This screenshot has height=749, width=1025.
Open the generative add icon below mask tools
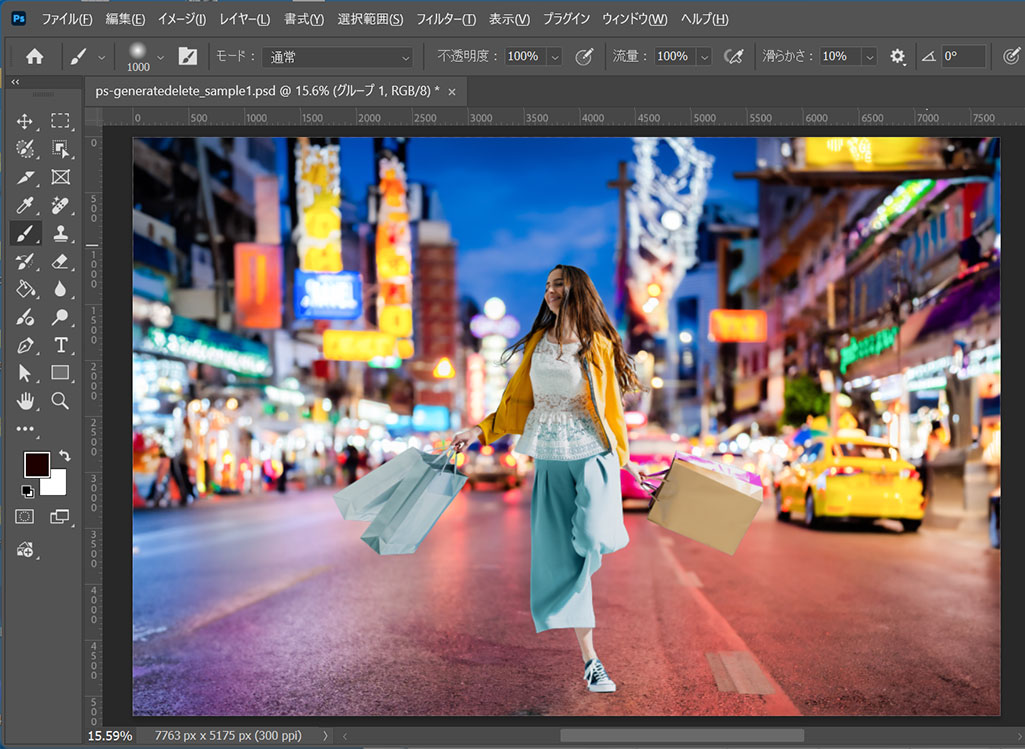click(x=25, y=550)
